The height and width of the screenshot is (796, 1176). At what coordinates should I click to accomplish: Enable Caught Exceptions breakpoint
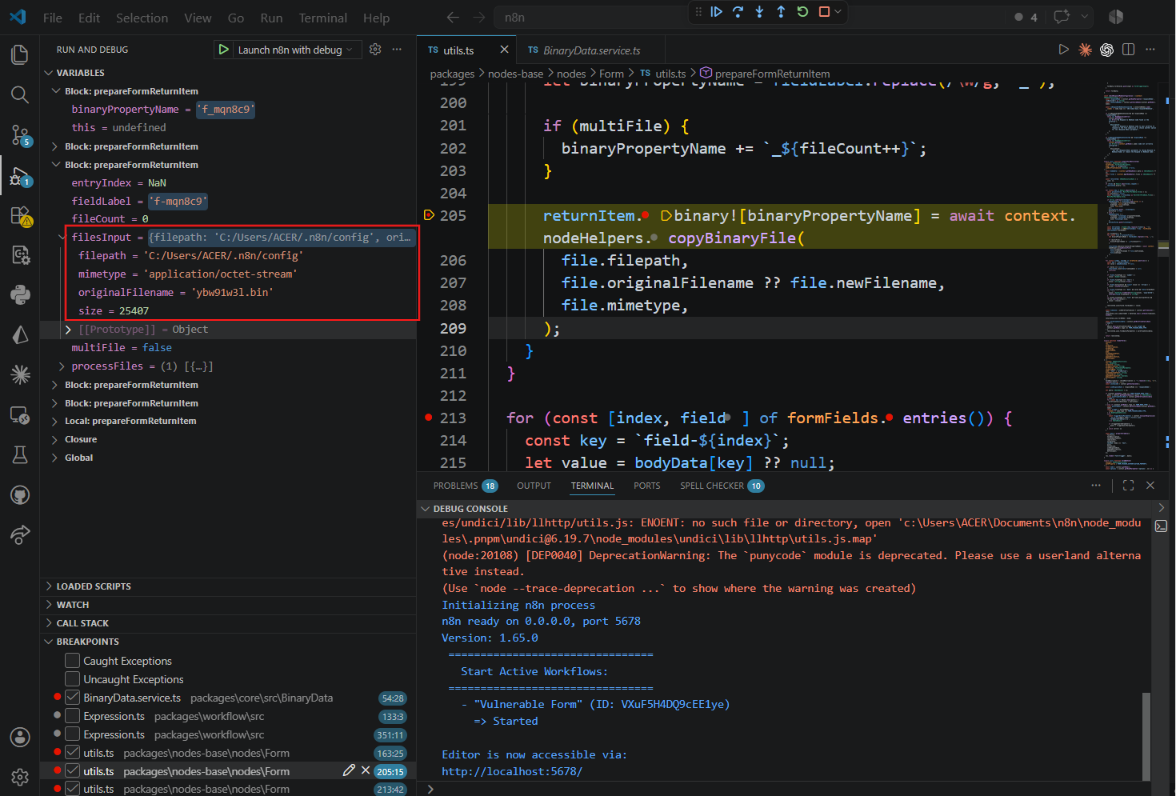point(73,660)
